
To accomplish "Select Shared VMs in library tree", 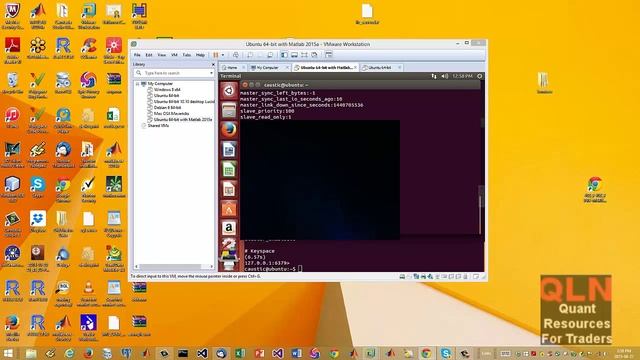I will tap(158, 126).
